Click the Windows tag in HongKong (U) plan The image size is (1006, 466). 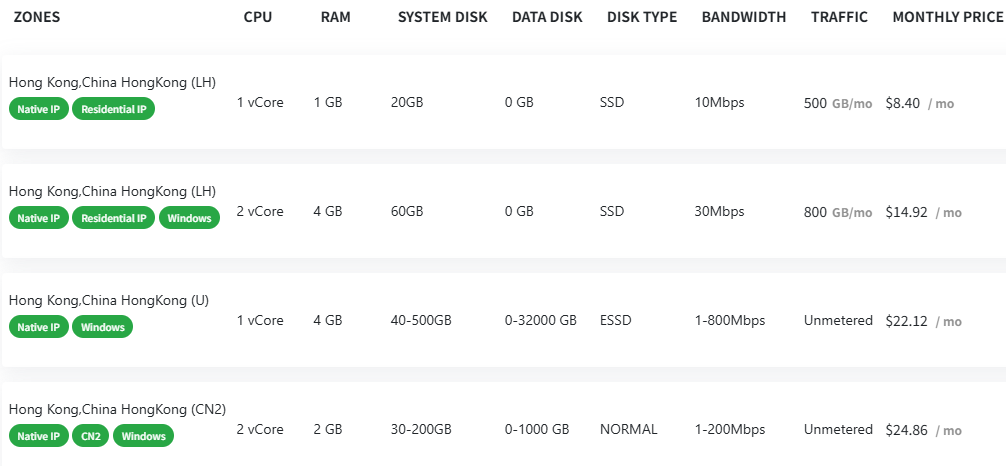click(102, 327)
